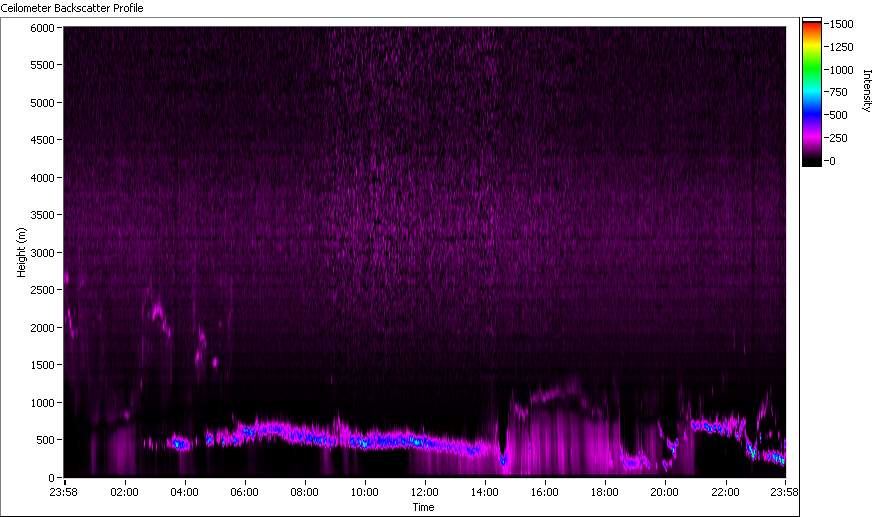Click the Intensity legend label
876x517 pixels.
pos(867,91)
